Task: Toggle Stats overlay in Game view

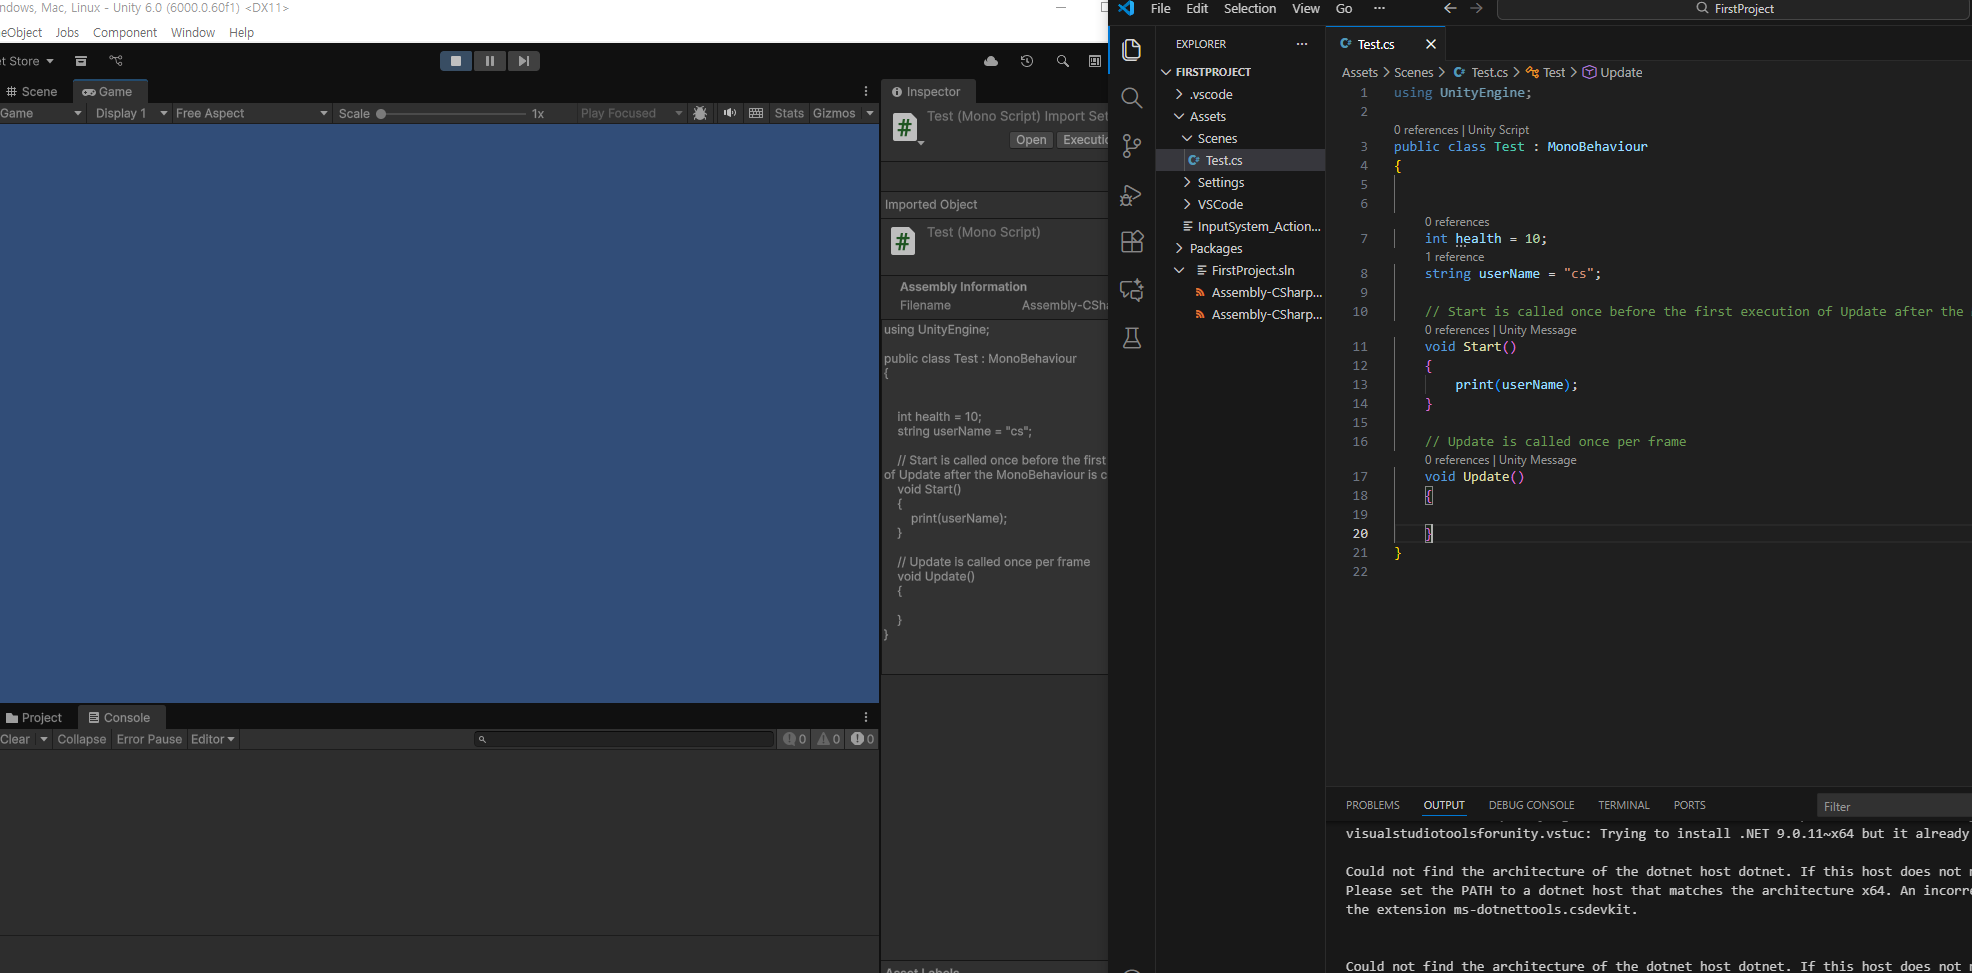Action: click(788, 113)
